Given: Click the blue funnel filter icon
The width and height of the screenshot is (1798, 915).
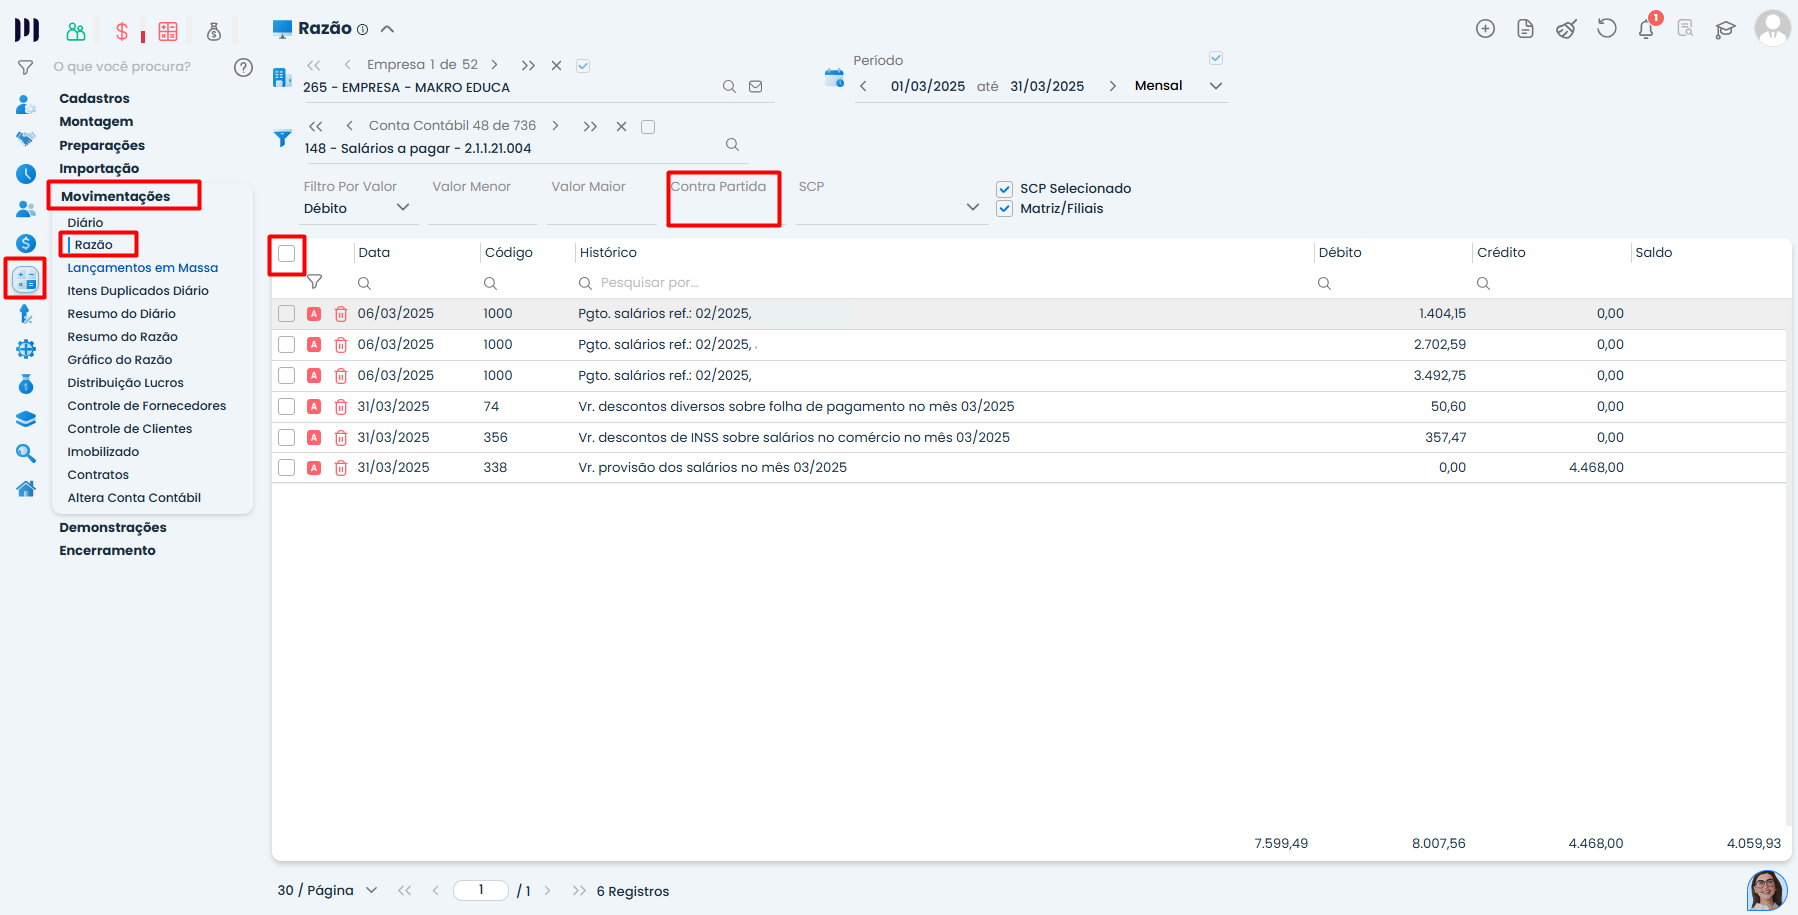Looking at the screenshot, I should pyautogui.click(x=283, y=138).
